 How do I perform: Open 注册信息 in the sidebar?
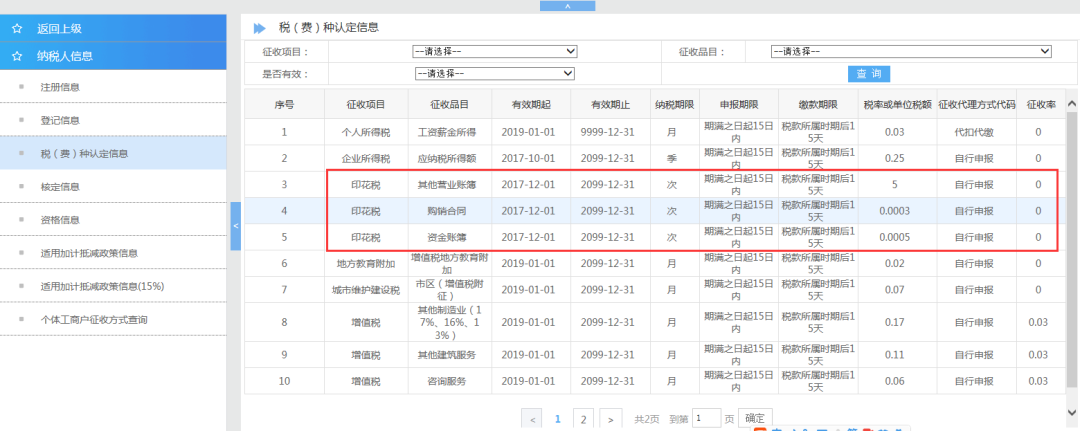tap(113, 87)
